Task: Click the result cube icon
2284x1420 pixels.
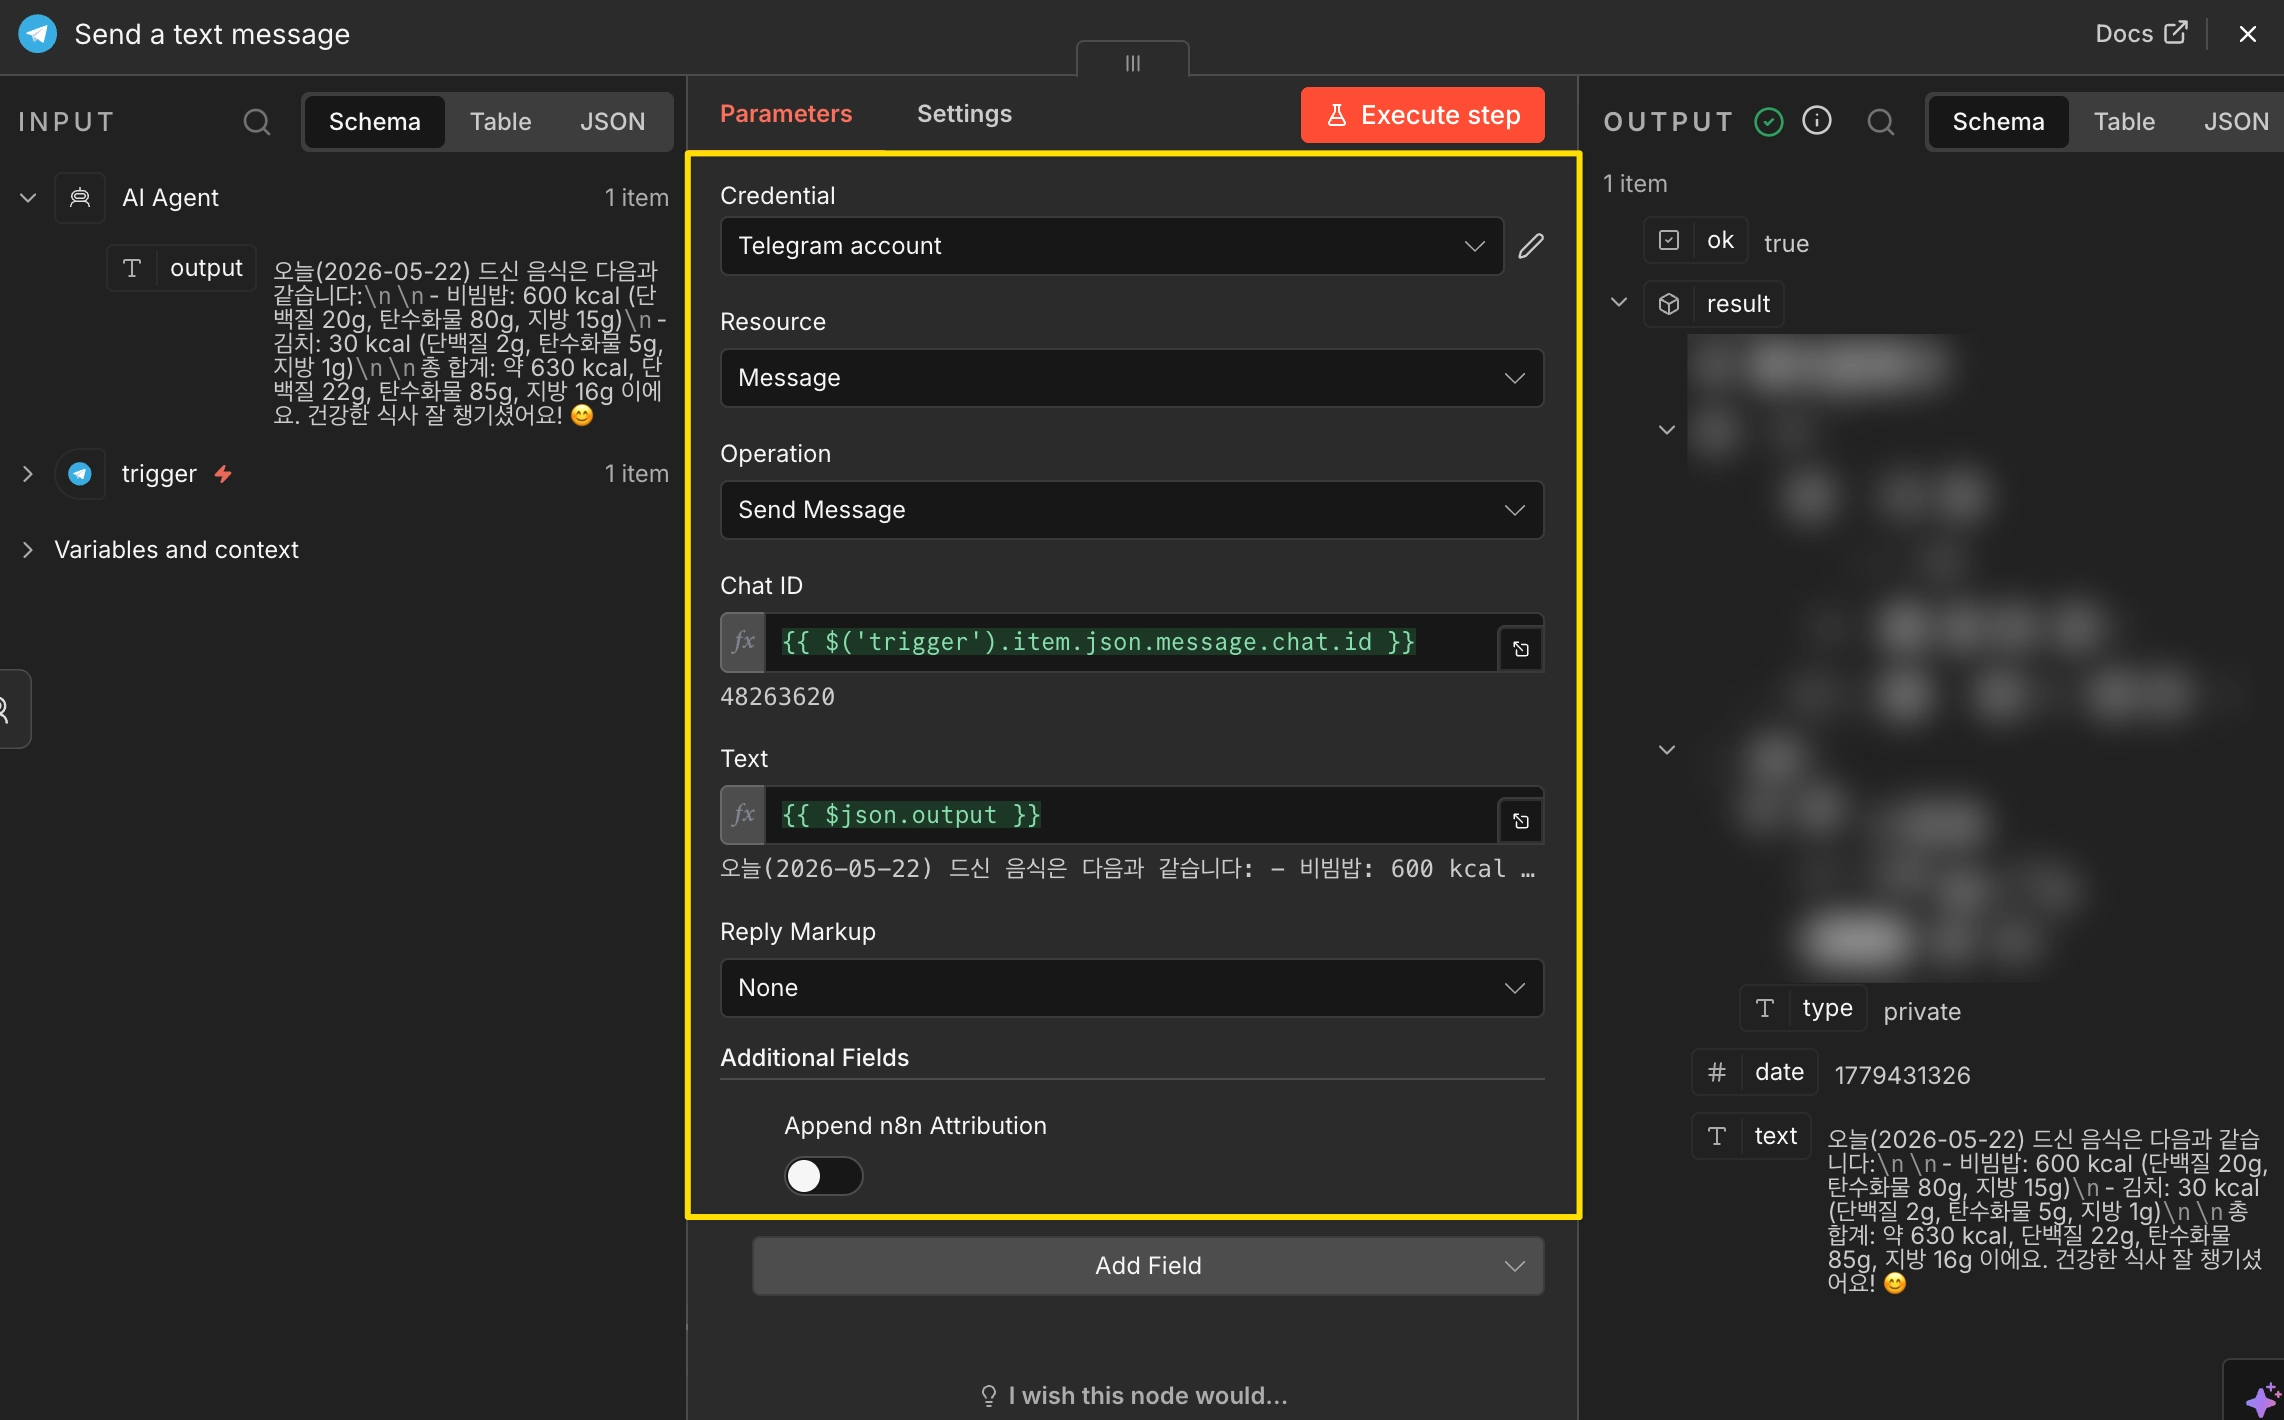Action: (1669, 304)
